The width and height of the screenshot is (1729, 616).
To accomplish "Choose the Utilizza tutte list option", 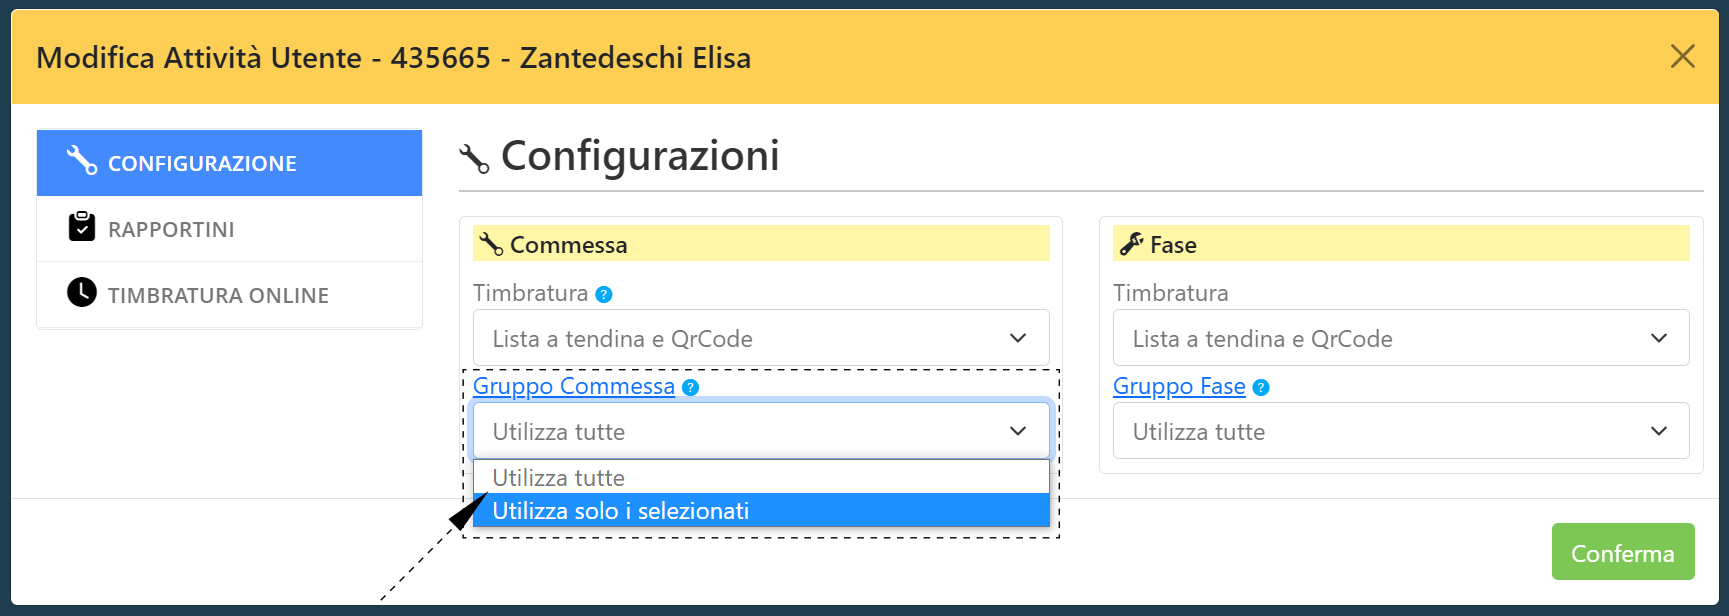I will pyautogui.click(x=761, y=477).
